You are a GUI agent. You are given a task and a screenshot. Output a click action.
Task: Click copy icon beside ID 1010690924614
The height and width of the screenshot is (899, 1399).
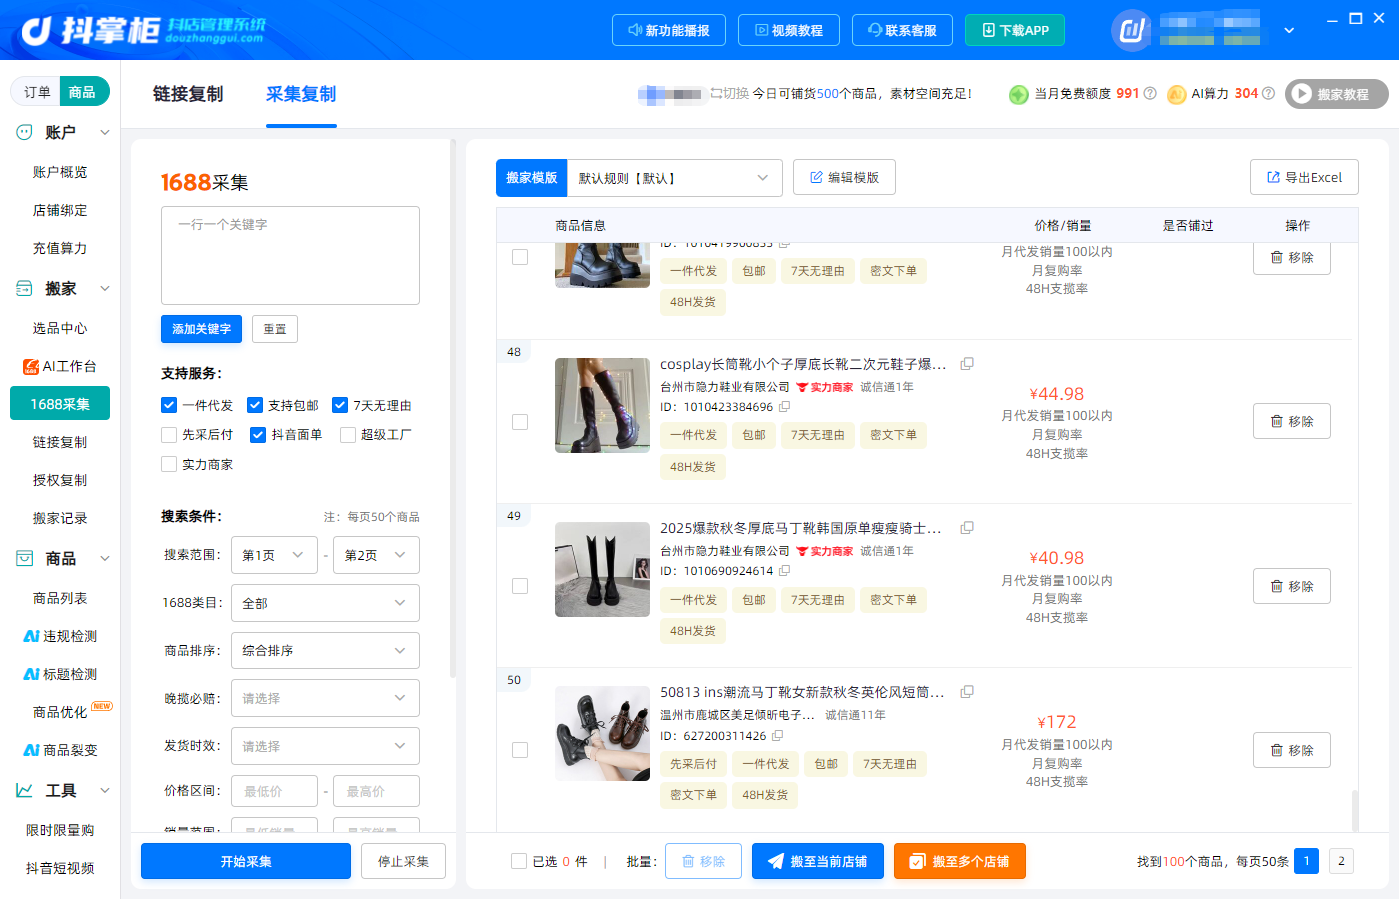pyautogui.click(x=785, y=571)
